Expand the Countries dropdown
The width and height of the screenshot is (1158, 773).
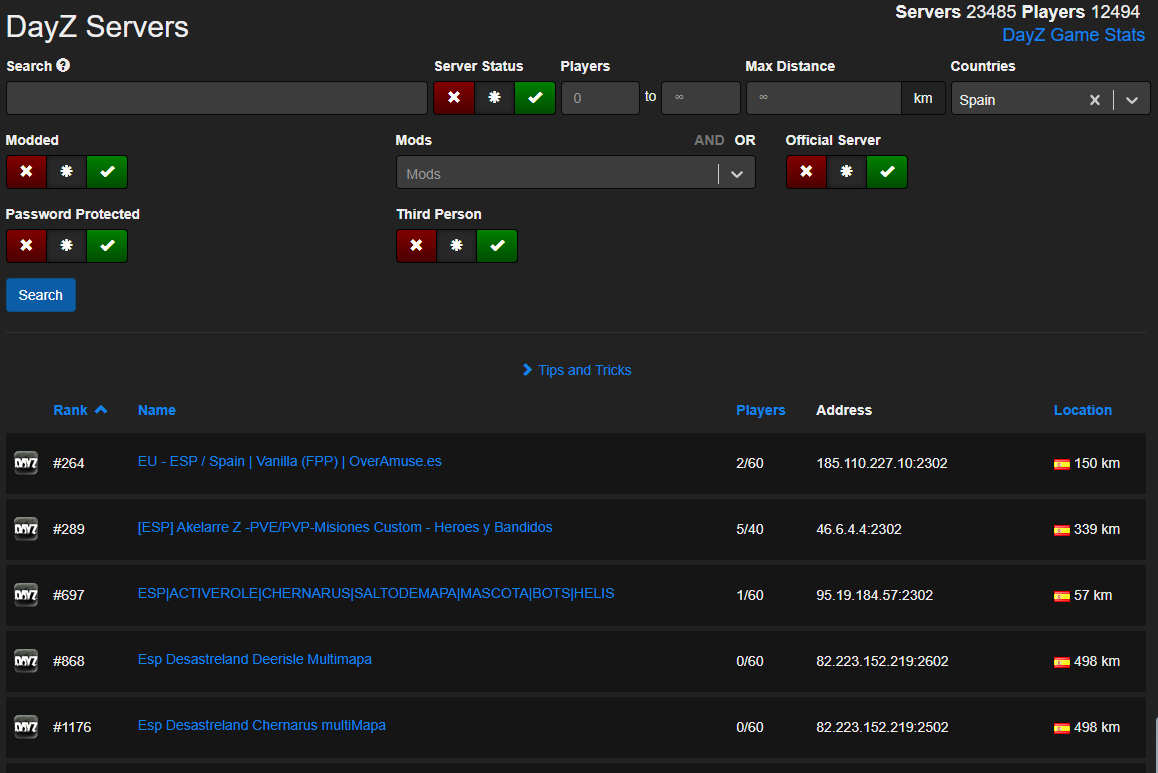tap(1132, 99)
